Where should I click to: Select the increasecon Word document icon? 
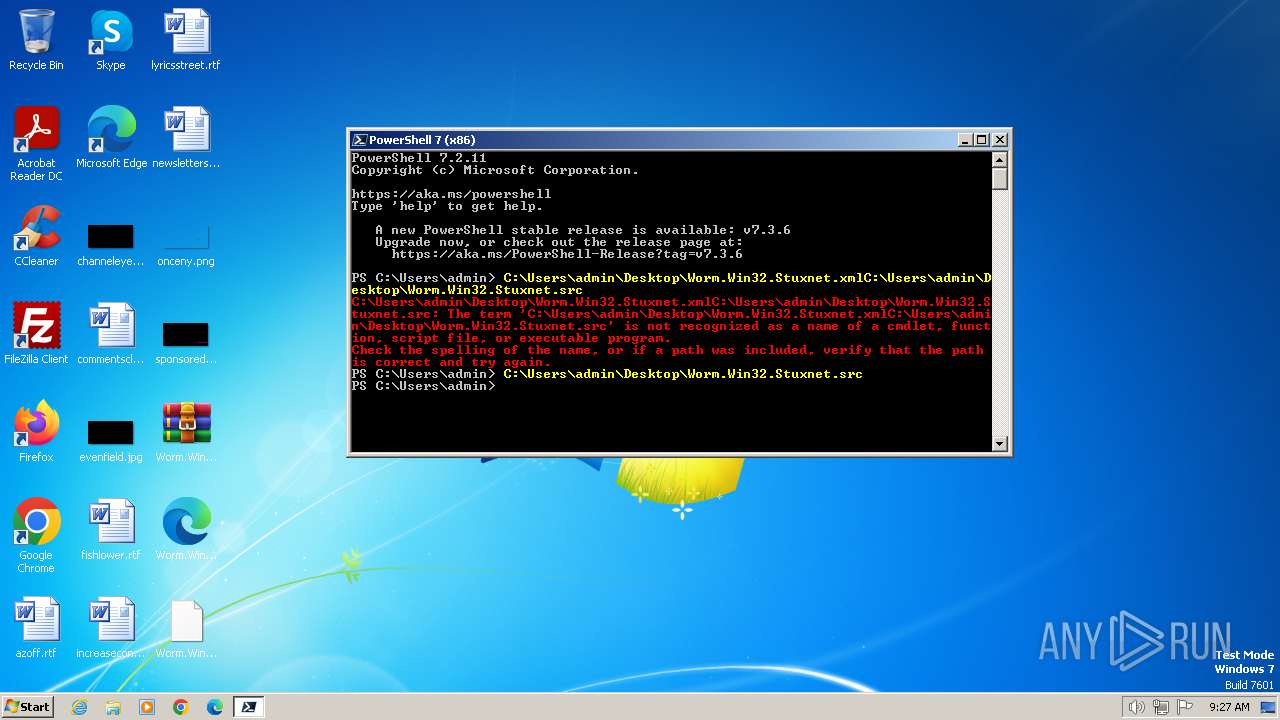pos(111,628)
